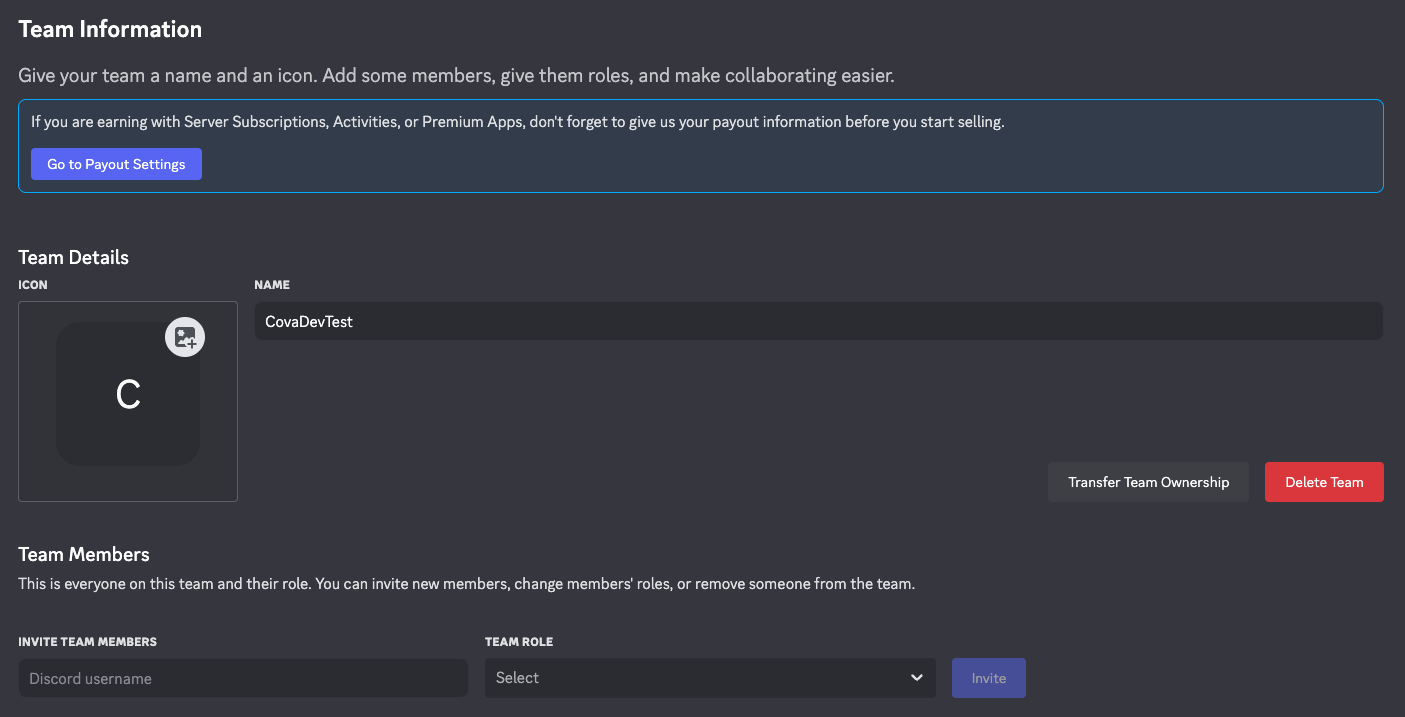The image size is (1405, 717).
Task: Click the NAME field label
Action: (272, 285)
